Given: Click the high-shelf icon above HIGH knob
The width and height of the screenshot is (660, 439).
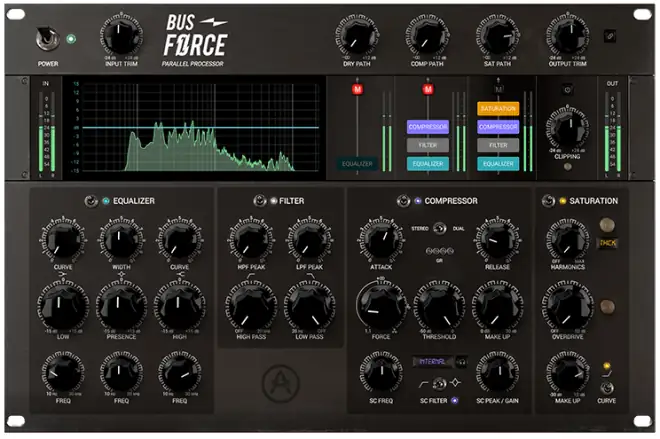Looking at the screenshot, I should [x=180, y=274].
